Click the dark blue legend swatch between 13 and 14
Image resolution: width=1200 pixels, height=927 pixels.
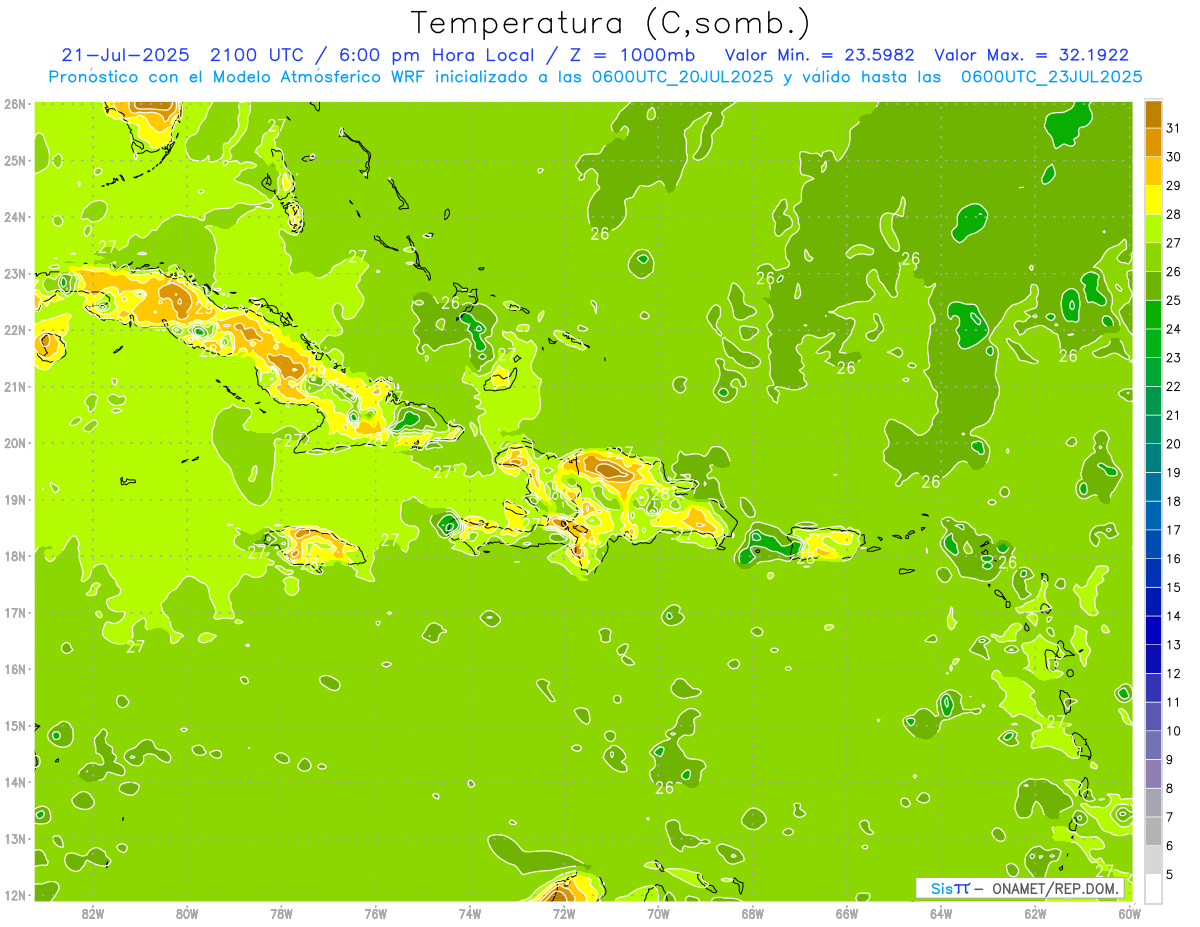[x=1153, y=630]
